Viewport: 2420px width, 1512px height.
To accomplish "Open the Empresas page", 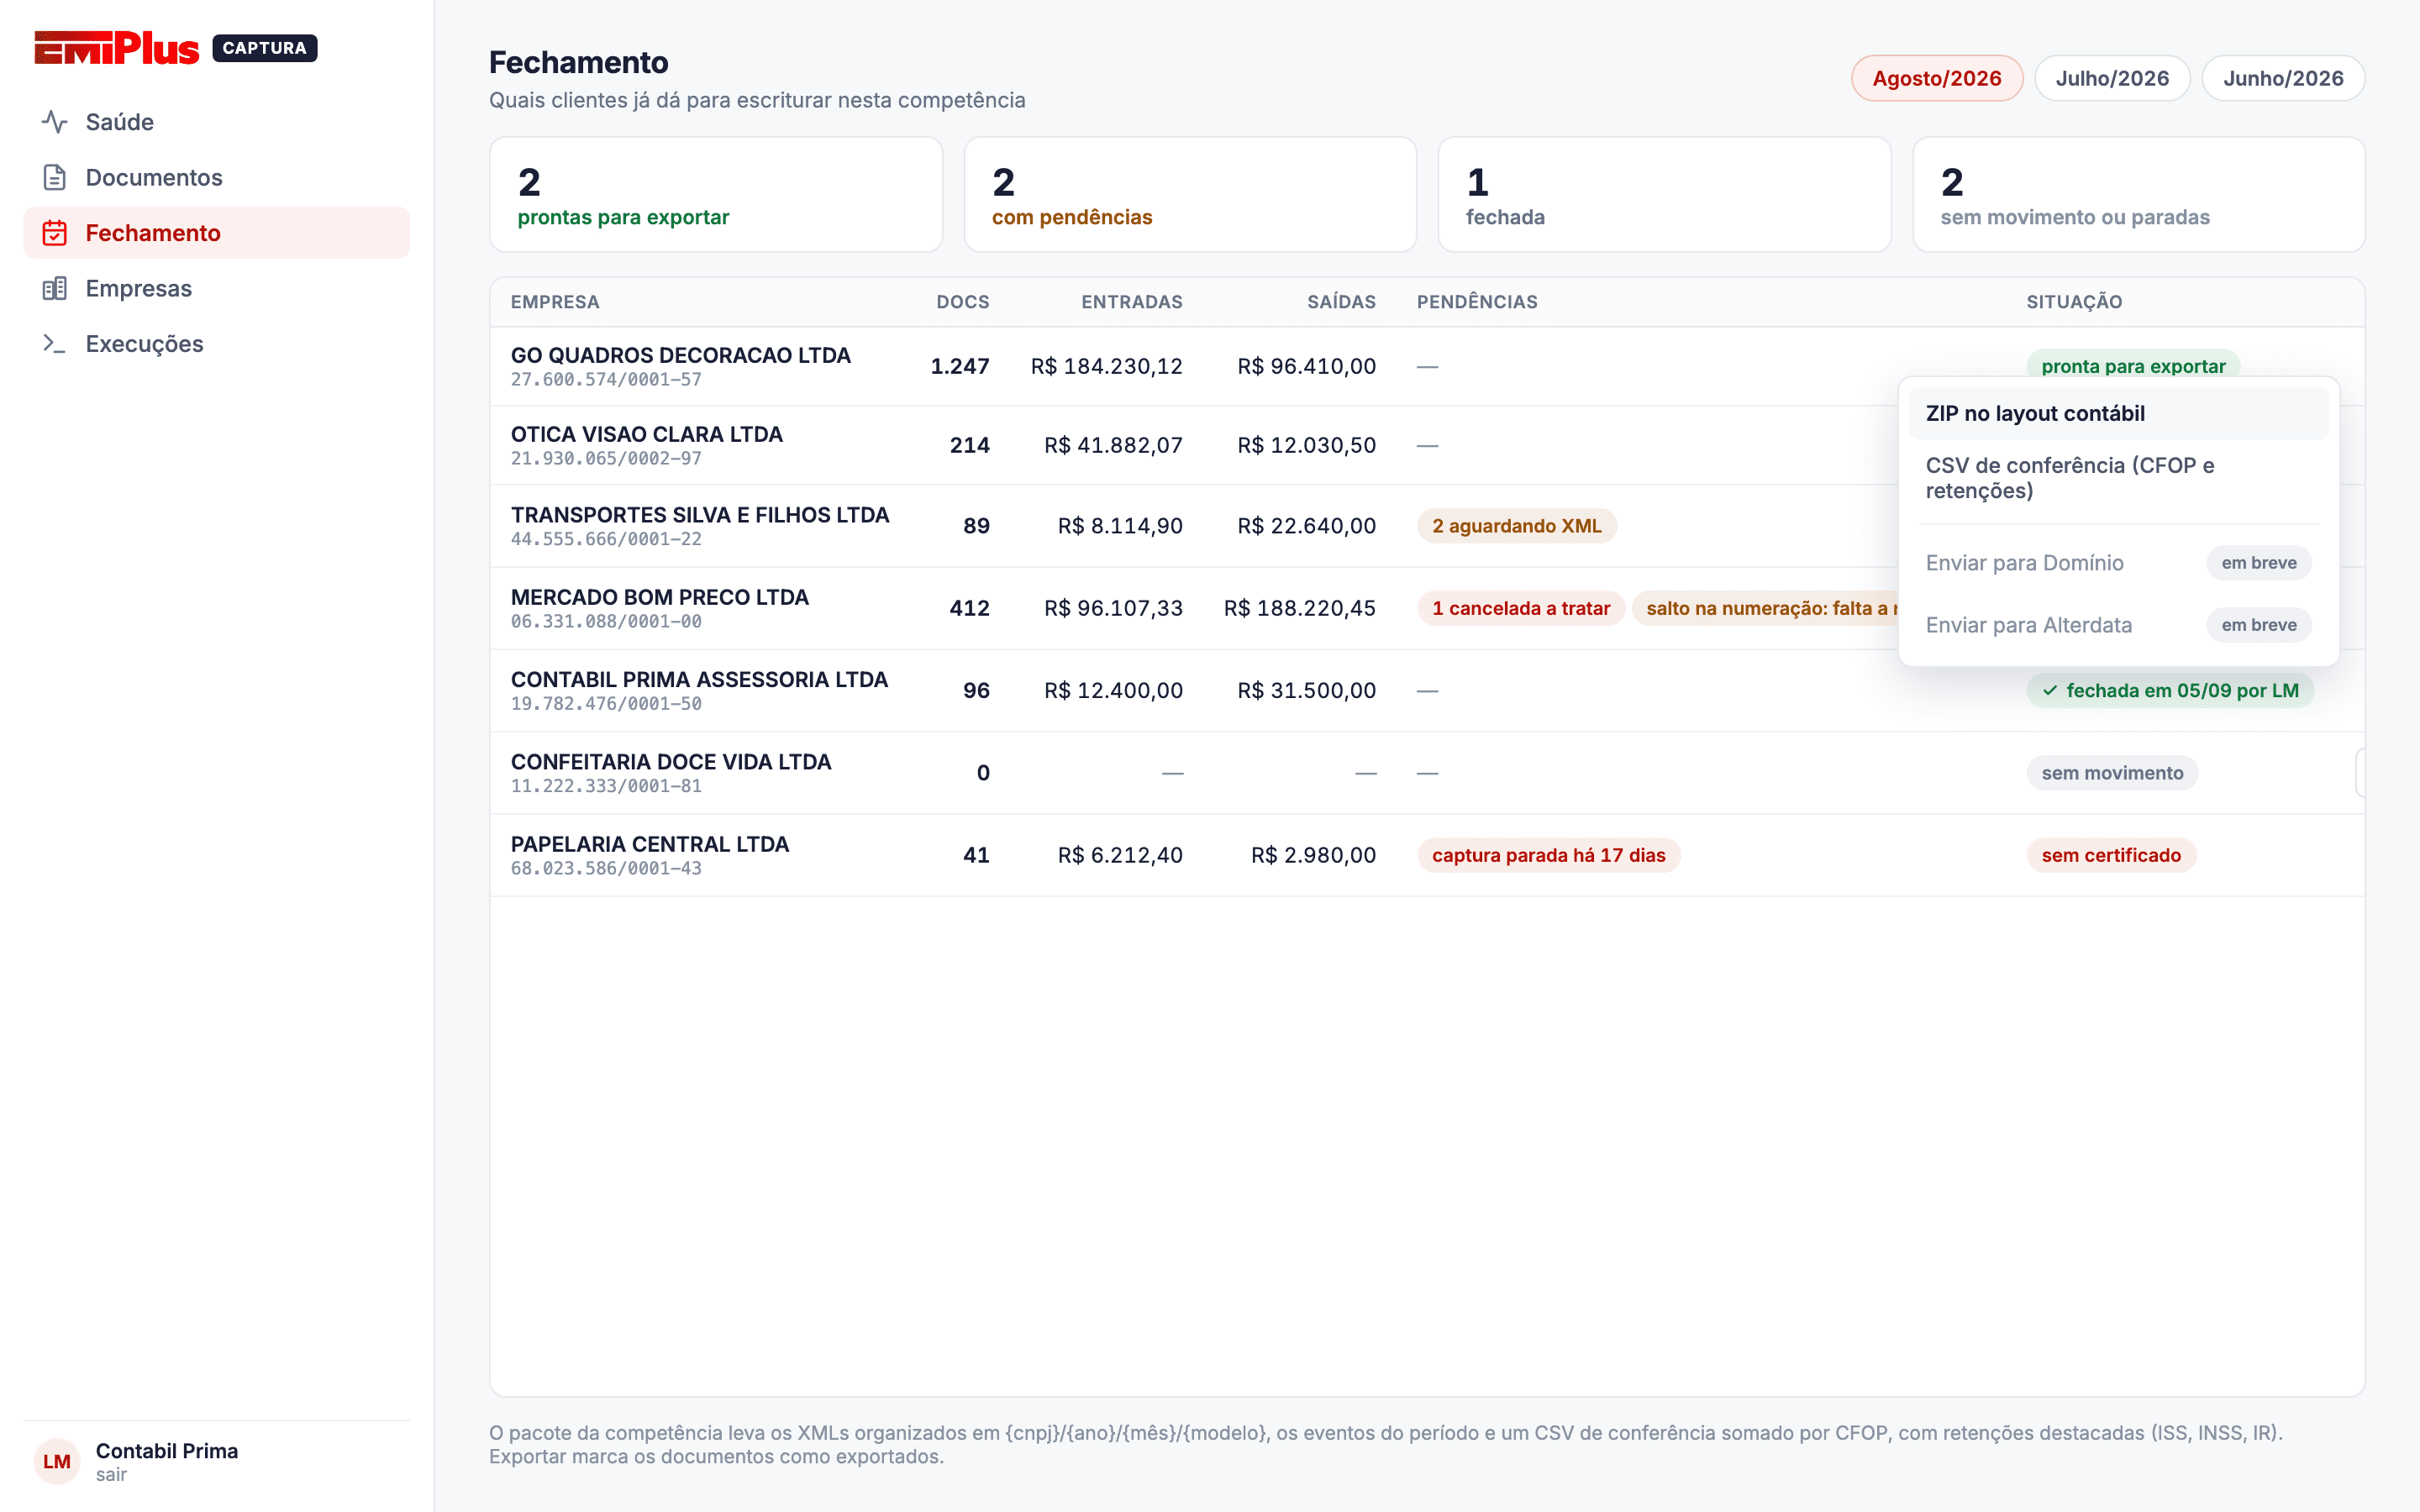I will coord(216,288).
